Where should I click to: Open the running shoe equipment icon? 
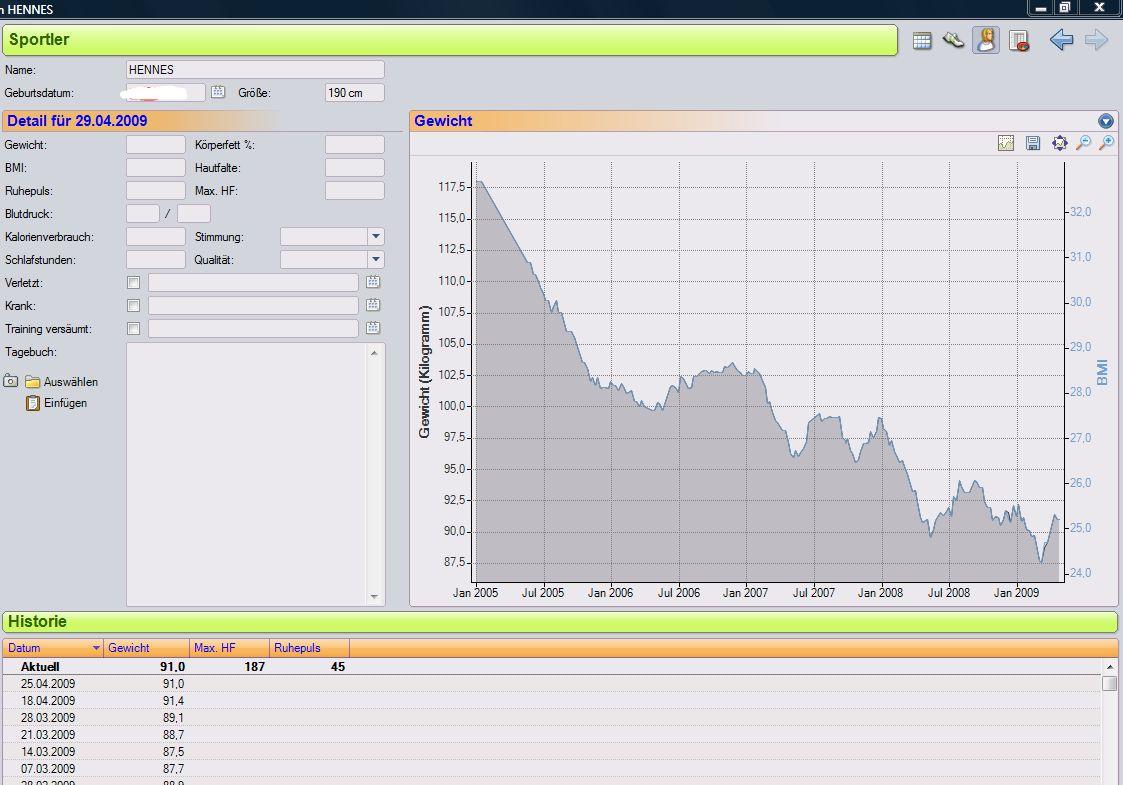click(953, 40)
